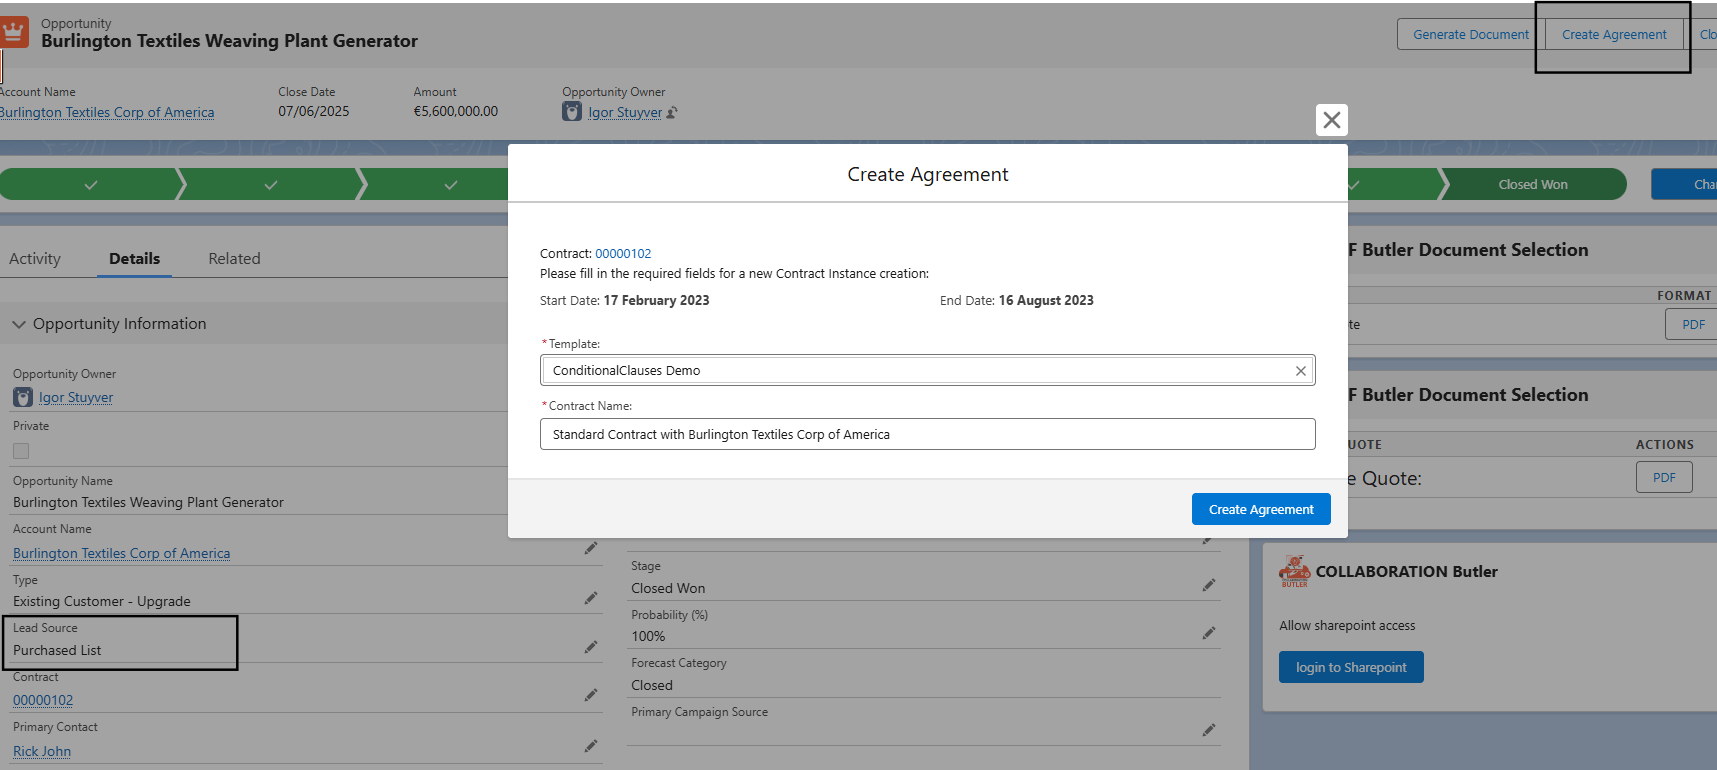The height and width of the screenshot is (770, 1717).
Task: Click the Probability 100% value
Action: tap(648, 637)
